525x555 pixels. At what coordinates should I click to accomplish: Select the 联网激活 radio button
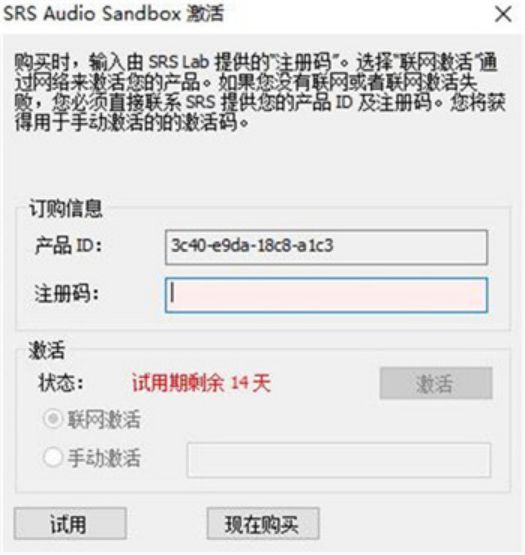pyautogui.click(x=53, y=419)
